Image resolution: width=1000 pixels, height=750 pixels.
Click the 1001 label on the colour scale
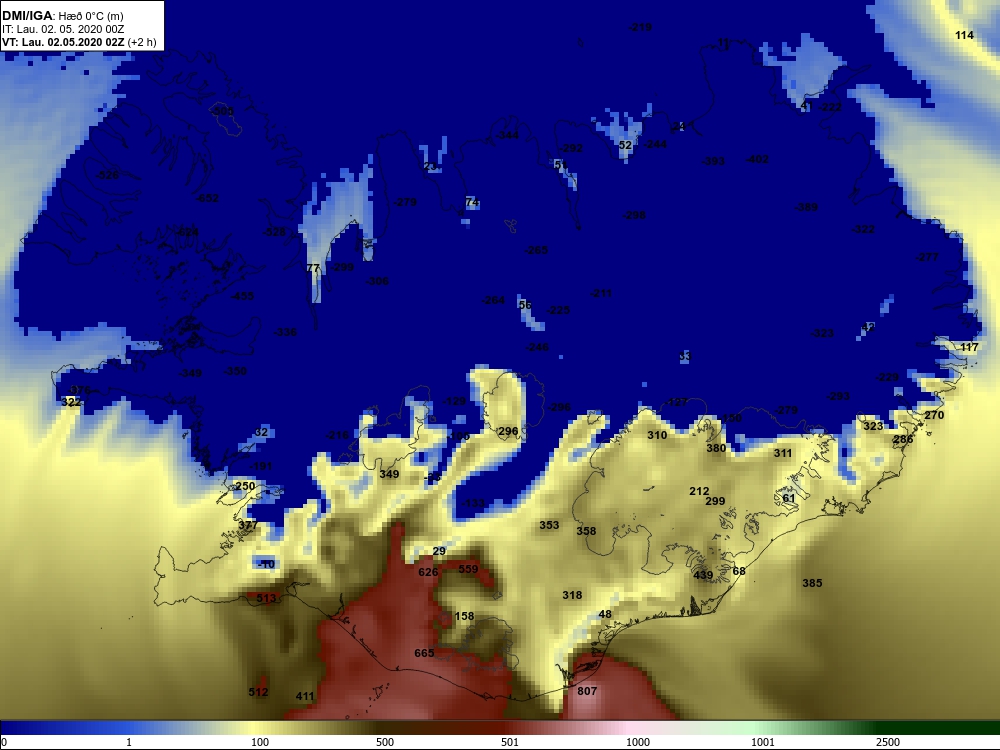coord(763,742)
